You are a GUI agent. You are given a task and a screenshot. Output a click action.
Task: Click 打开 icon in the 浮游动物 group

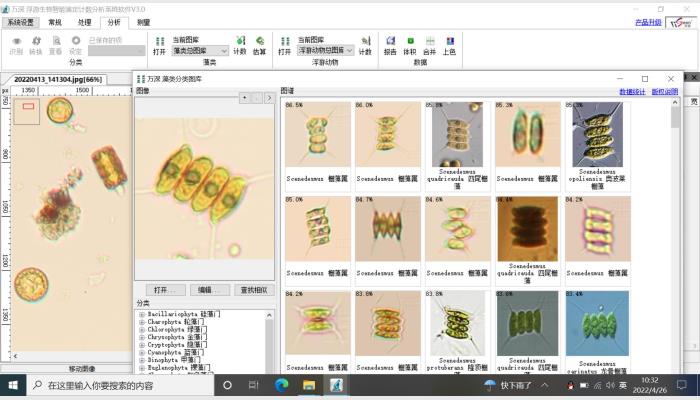pos(285,44)
